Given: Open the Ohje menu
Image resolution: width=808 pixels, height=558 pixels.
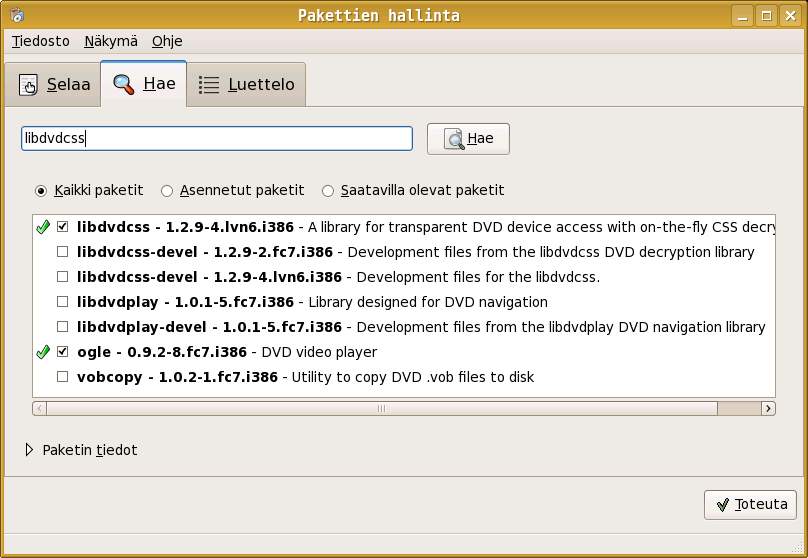Looking at the screenshot, I should click(x=167, y=41).
